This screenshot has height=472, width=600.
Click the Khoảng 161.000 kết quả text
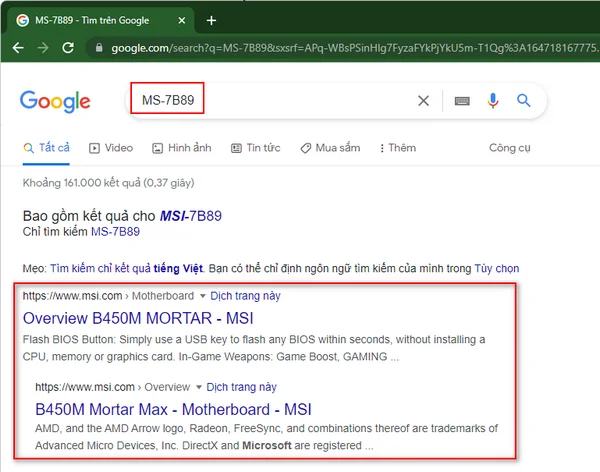109,183
